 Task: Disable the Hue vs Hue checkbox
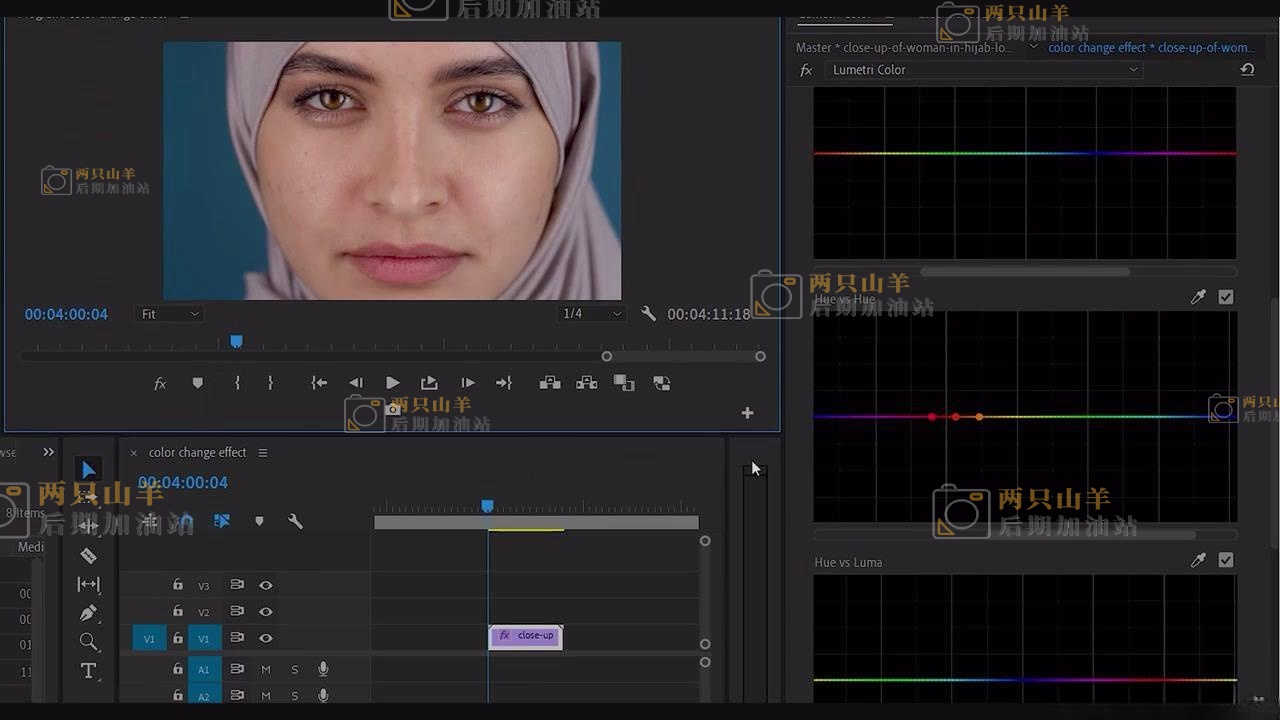pos(1226,297)
